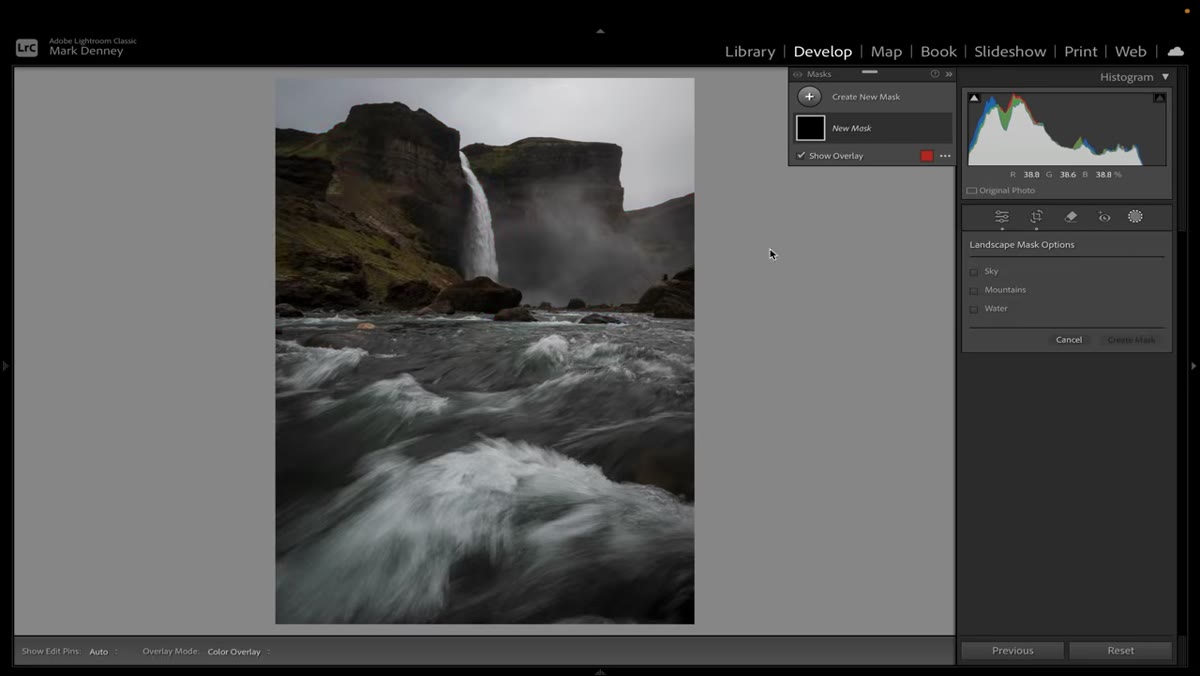Click the Lightroom Classic LrC logo
The height and width of the screenshot is (676, 1200).
[27, 47]
